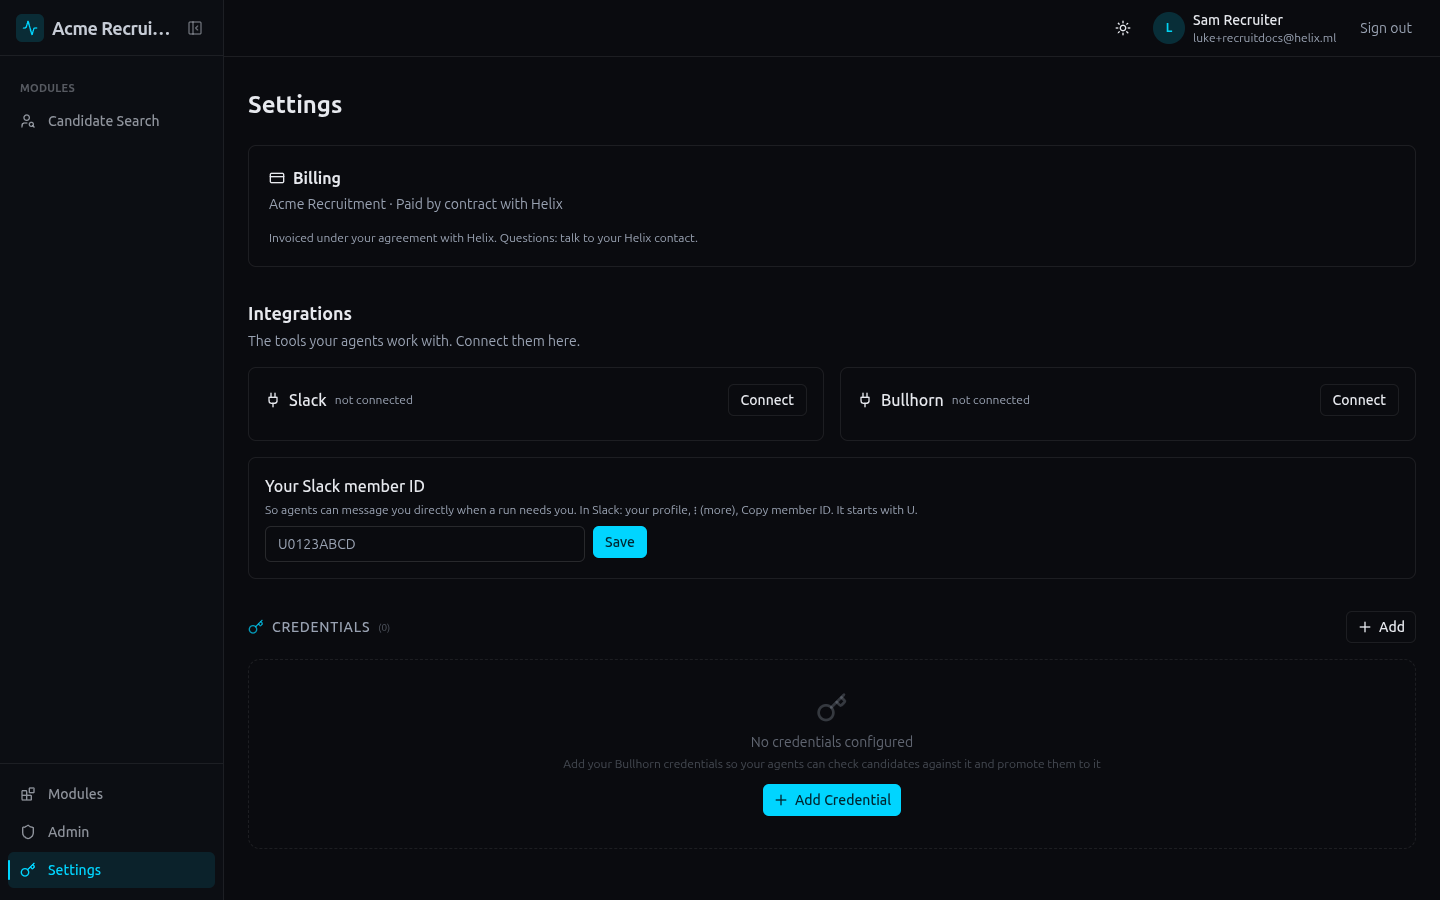
Task: Connect the Bullhorn integration
Action: [1359, 400]
